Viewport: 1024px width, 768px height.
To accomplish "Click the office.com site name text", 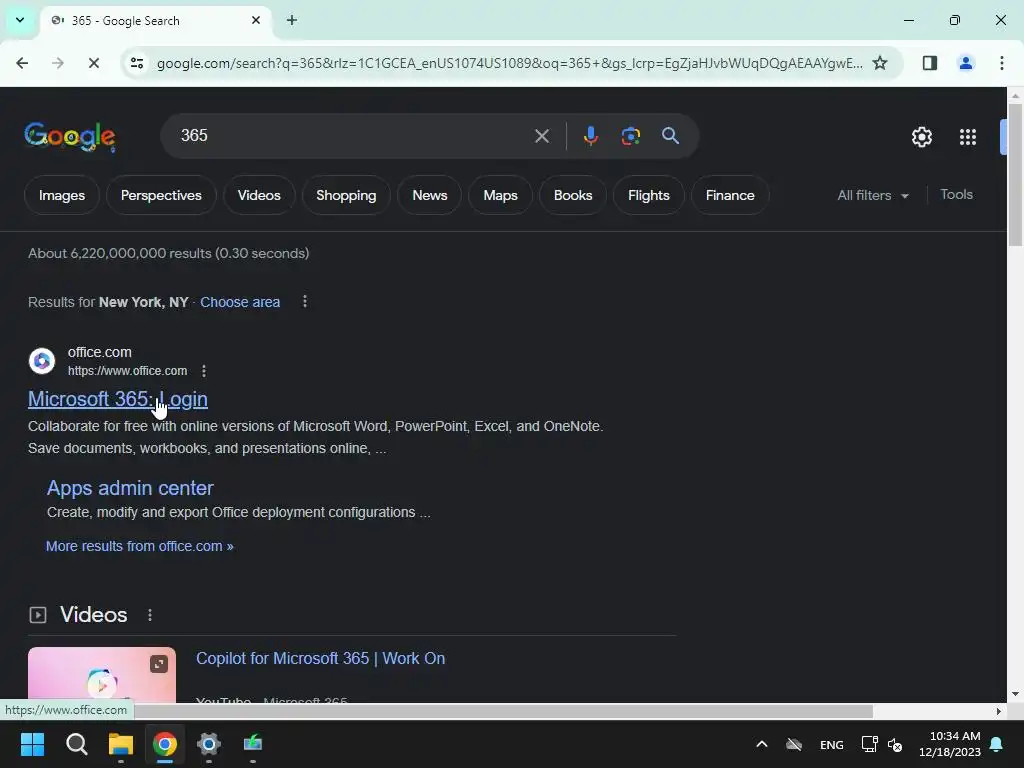I will click(99, 352).
